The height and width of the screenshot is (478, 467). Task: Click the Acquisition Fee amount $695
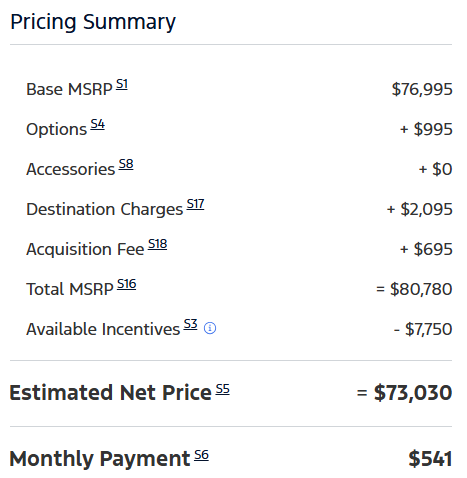pyautogui.click(x=433, y=249)
